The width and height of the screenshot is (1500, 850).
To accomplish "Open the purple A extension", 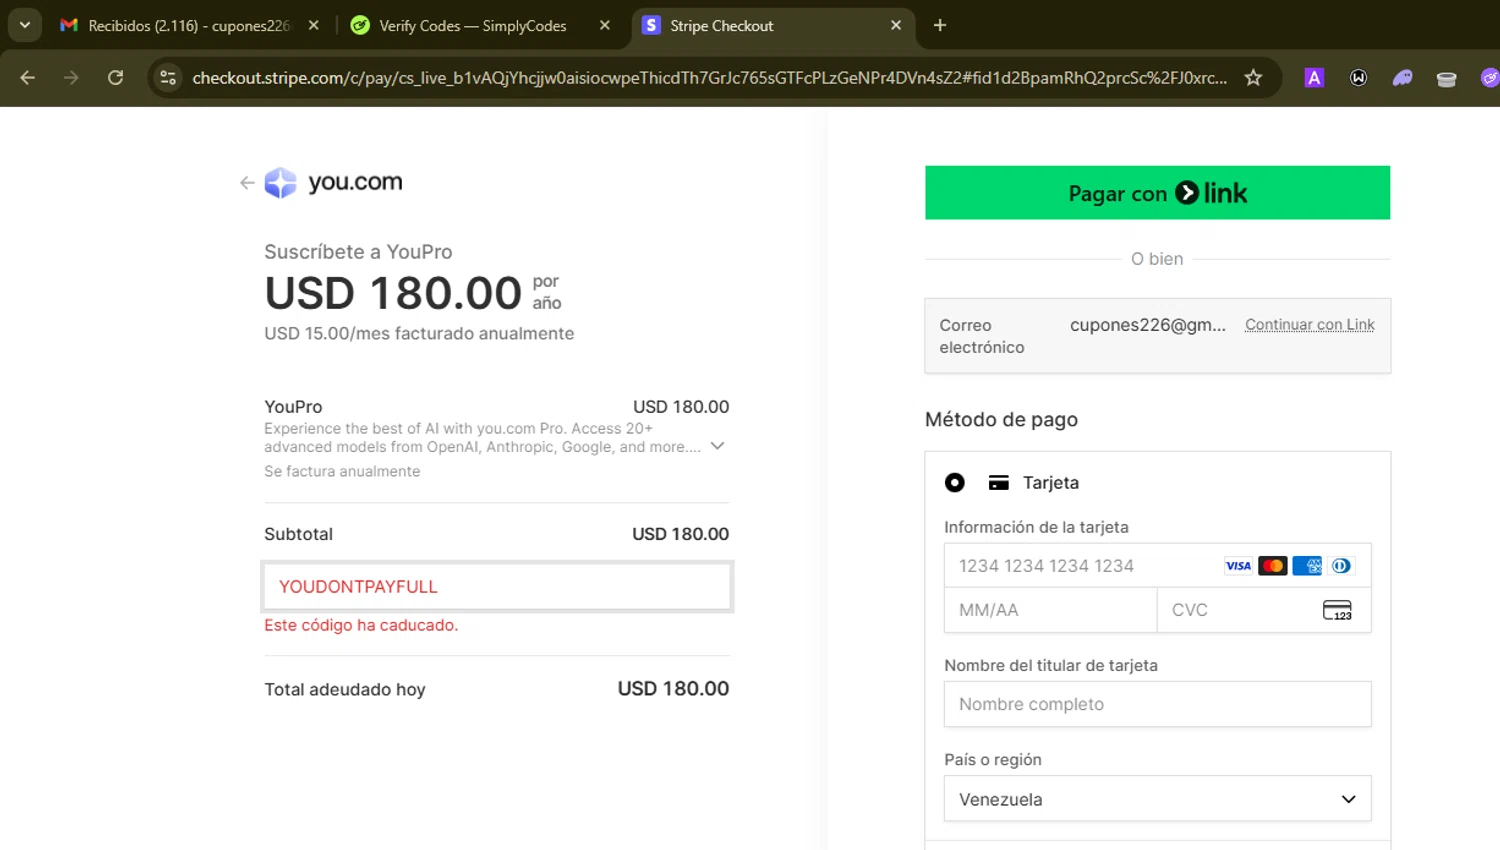I will 1314,78.
